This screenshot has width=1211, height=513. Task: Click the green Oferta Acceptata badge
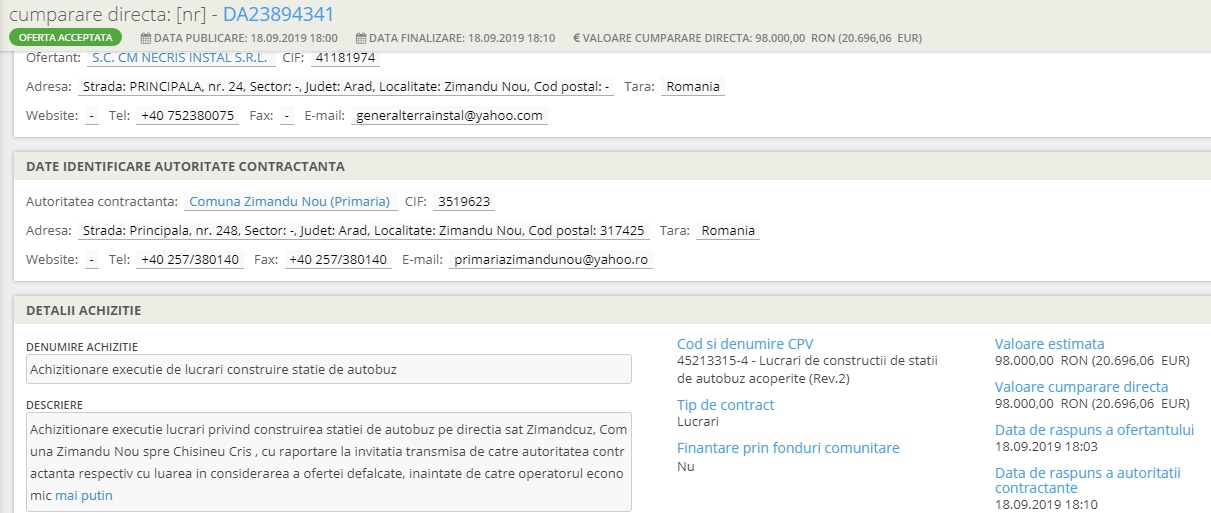[66, 38]
